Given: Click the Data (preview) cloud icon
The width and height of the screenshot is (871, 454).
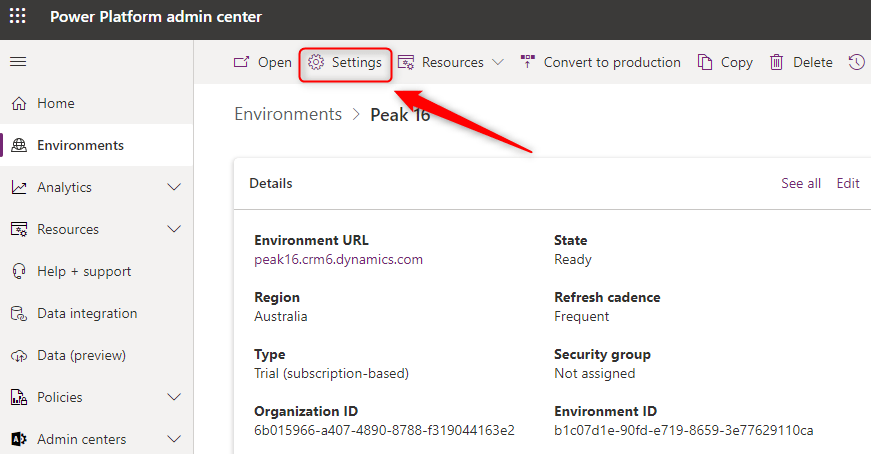Looking at the screenshot, I should [x=18, y=356].
